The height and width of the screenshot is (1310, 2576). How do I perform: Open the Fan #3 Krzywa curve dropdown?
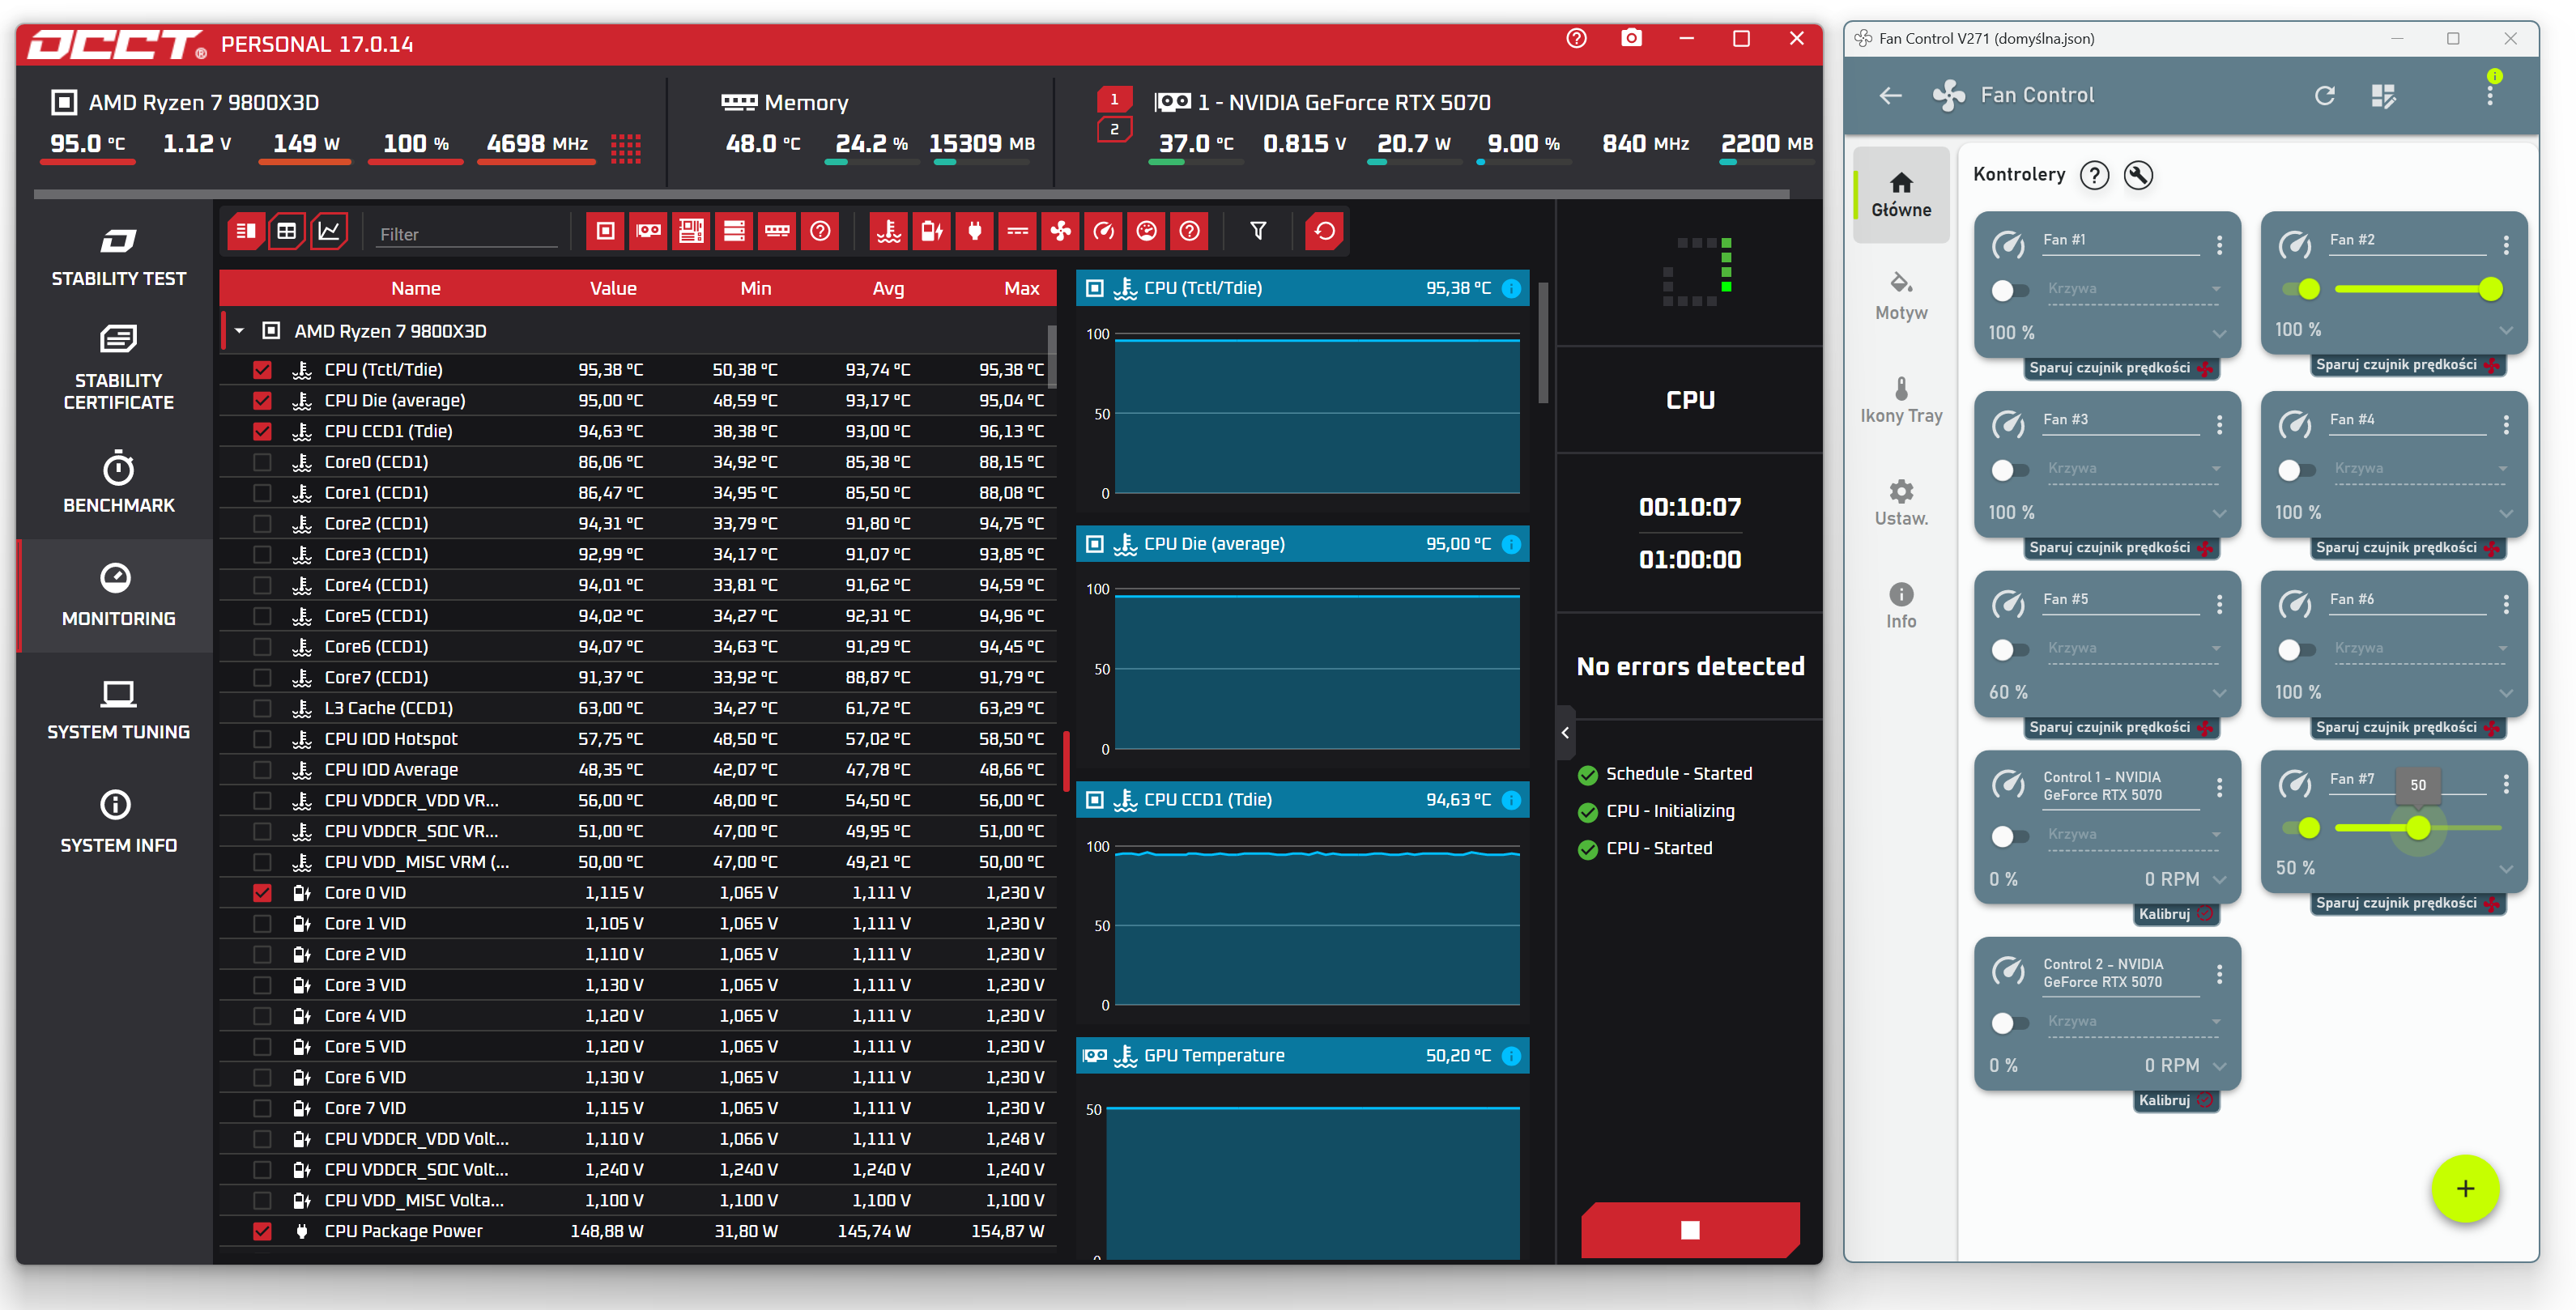coord(2133,469)
